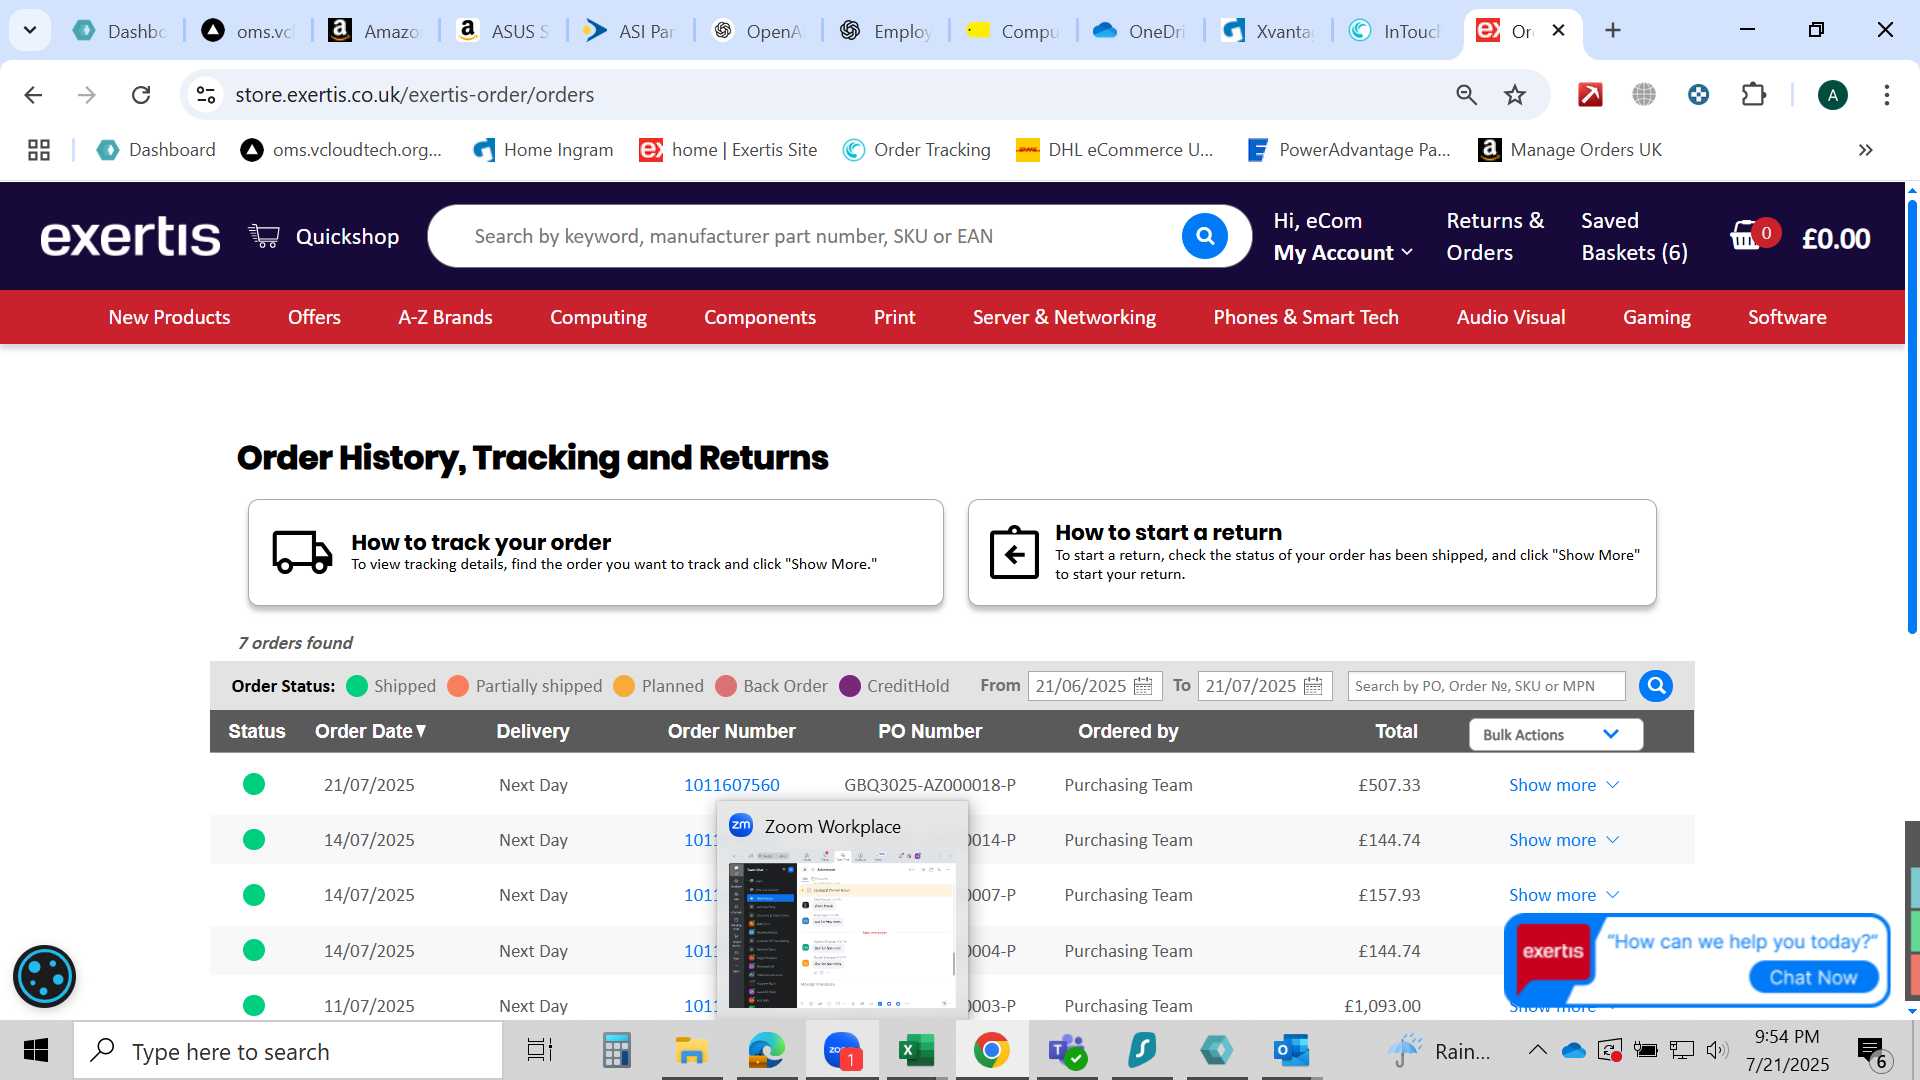Click the Windows Type here to search box
Image resolution: width=1920 pixels, height=1080 pixels.
pyautogui.click(x=288, y=1051)
